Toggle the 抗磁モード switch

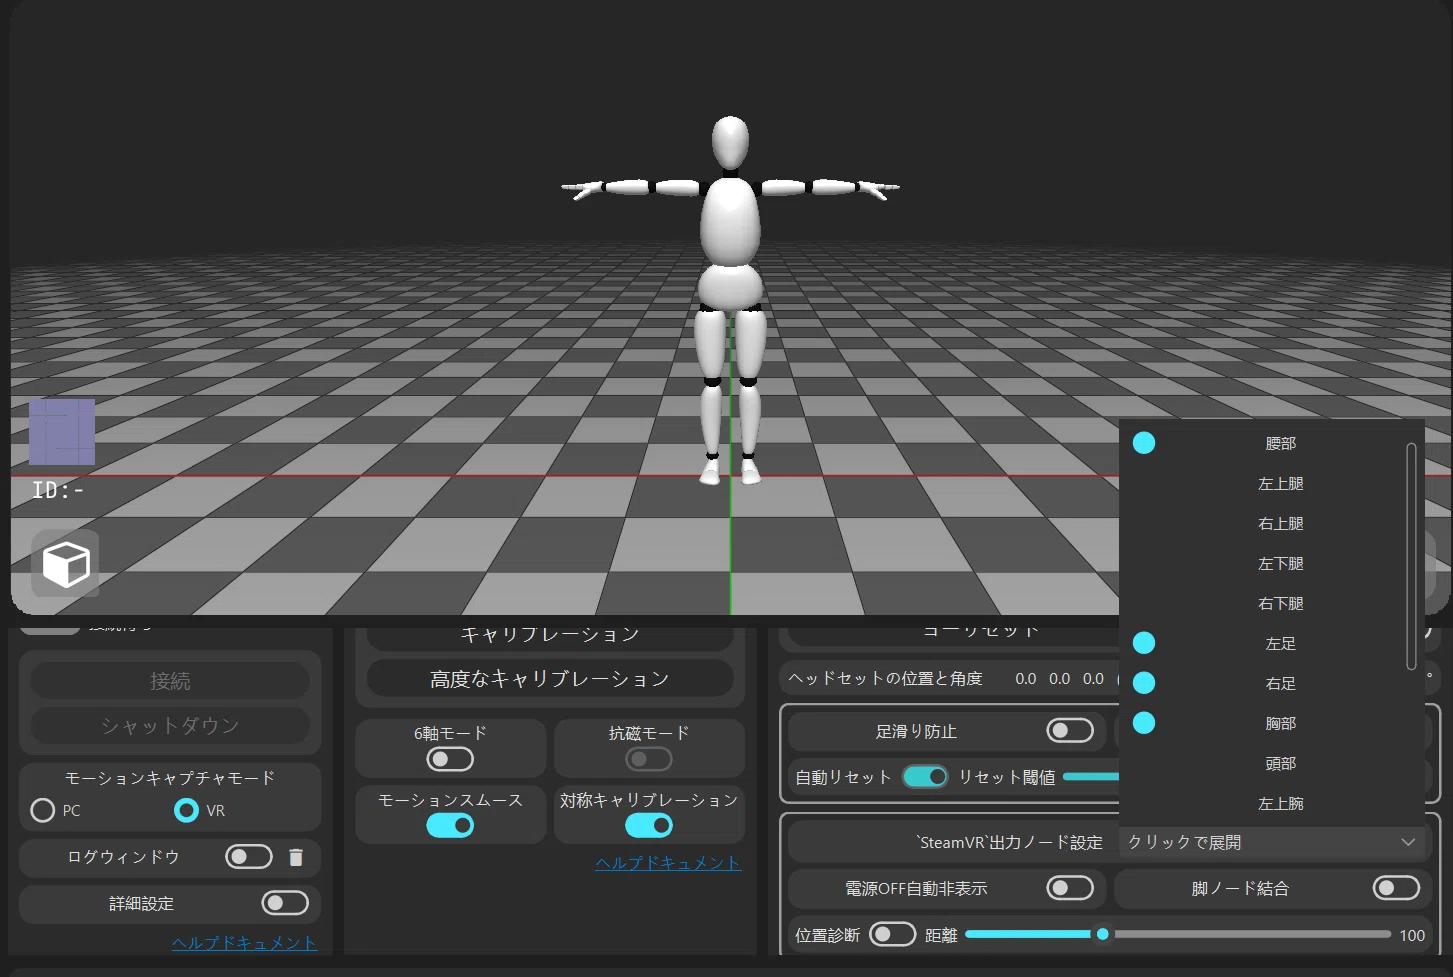click(x=649, y=760)
